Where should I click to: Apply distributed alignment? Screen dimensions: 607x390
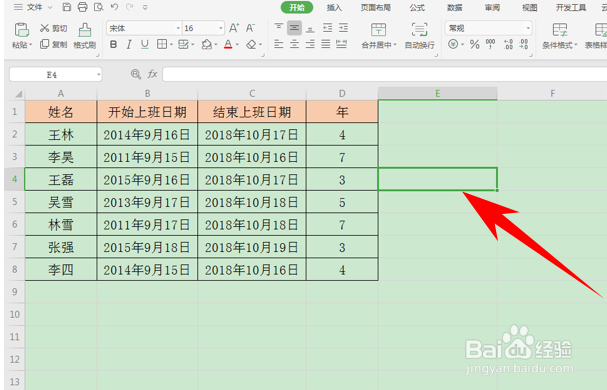coord(341,44)
